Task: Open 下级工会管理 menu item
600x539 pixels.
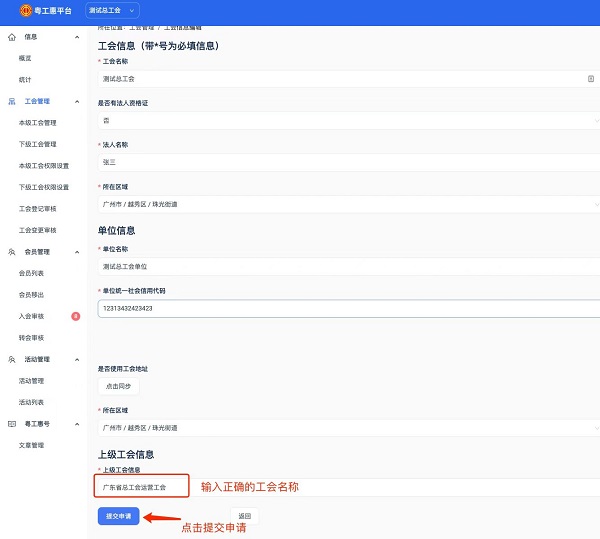Action: pos(38,144)
